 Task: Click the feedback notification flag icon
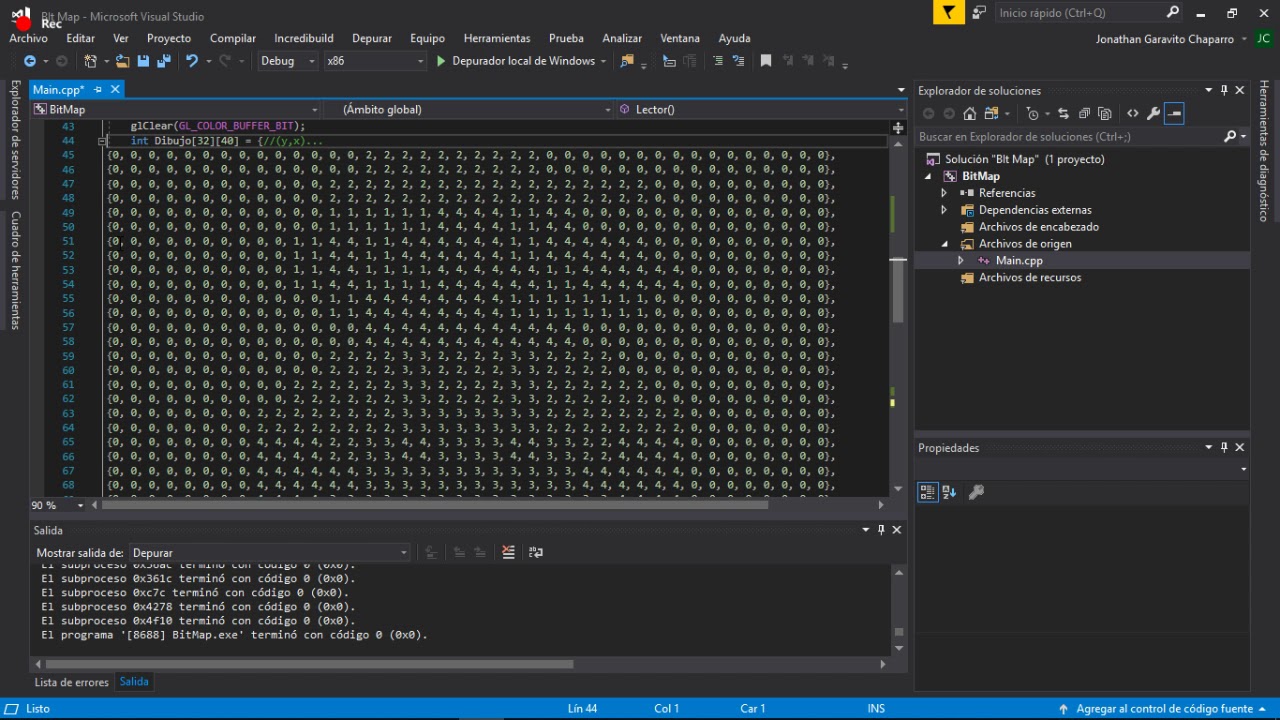949,12
